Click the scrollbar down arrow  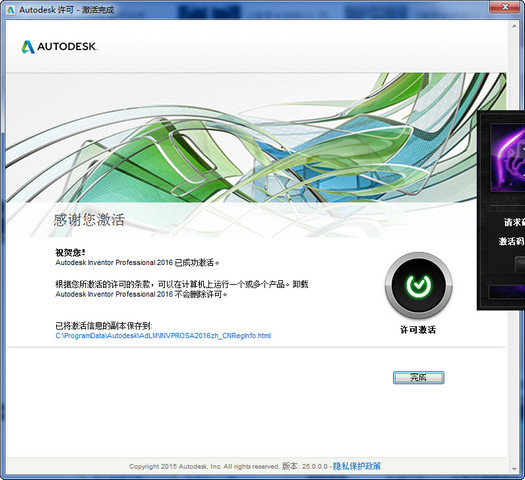point(514,469)
